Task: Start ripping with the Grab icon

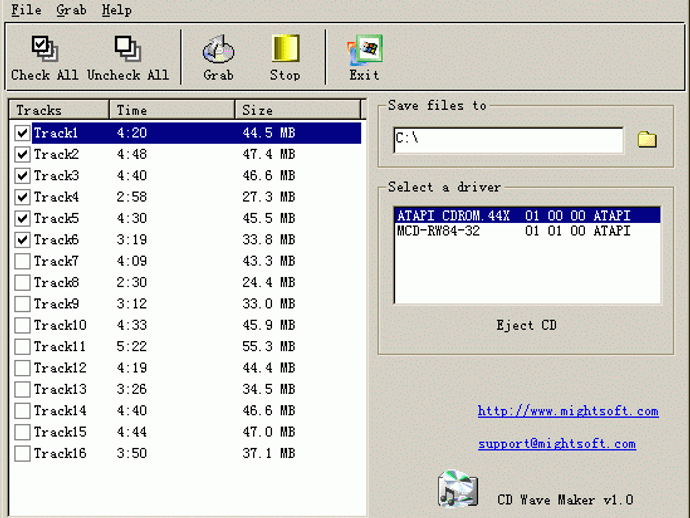Action: pos(218,48)
